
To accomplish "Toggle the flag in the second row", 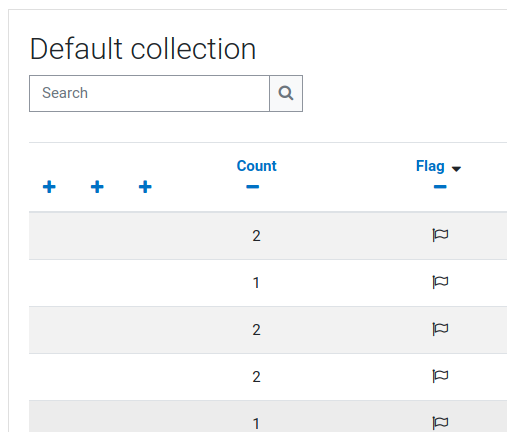I will pos(440,282).
